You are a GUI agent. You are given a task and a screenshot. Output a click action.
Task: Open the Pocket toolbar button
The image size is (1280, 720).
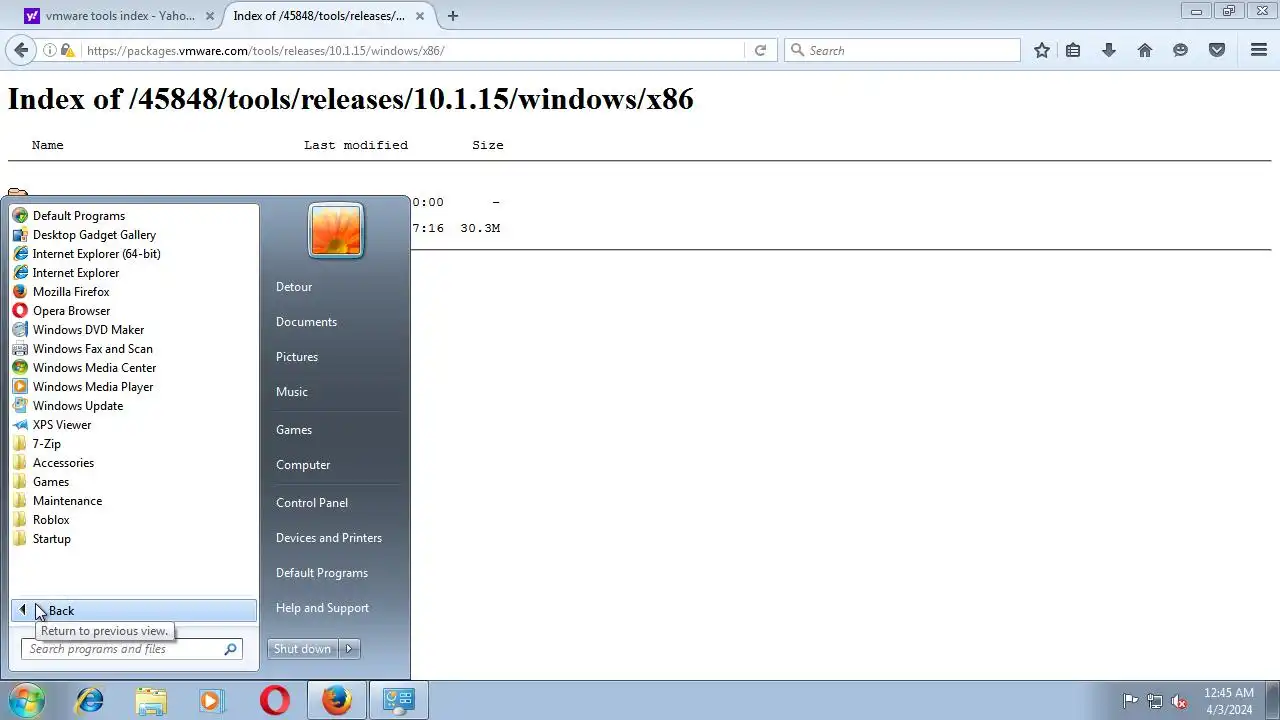click(x=1217, y=50)
